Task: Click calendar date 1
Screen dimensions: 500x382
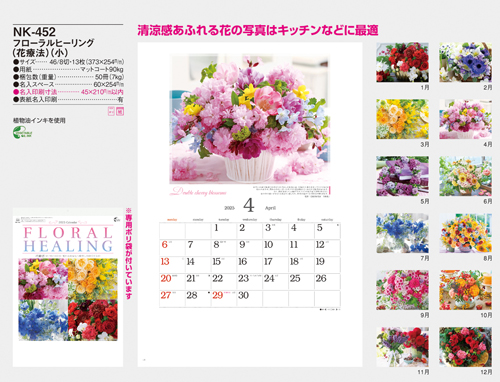Action: click(216, 228)
